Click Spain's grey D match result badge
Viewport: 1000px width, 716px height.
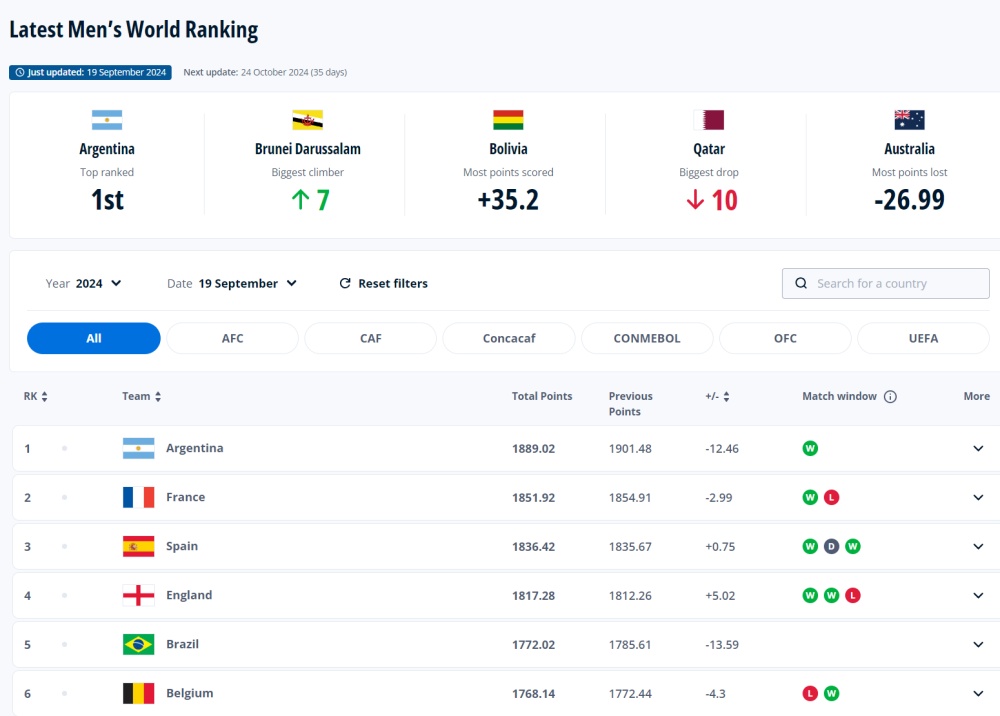coord(831,546)
